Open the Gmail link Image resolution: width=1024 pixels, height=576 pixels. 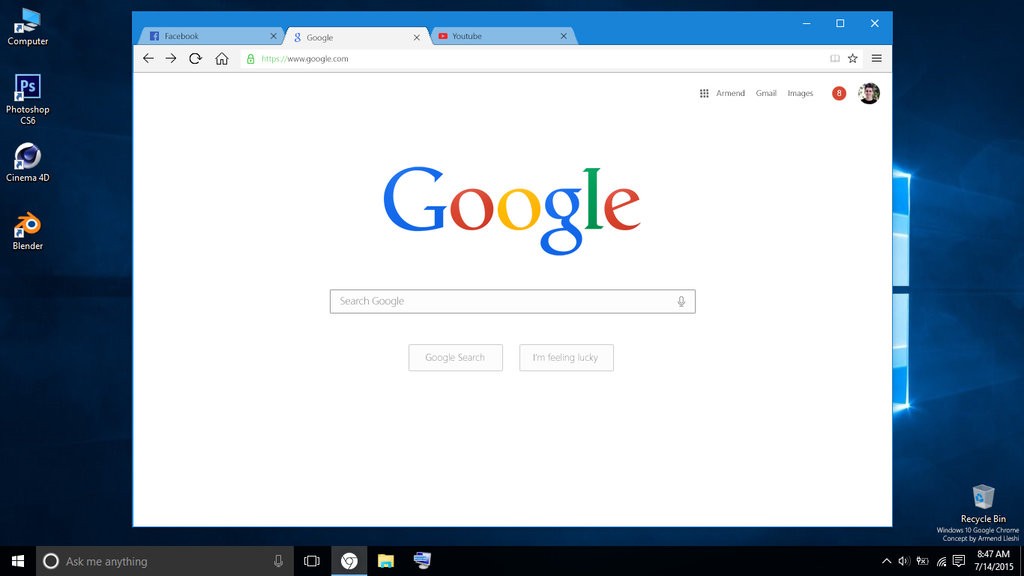[766, 93]
